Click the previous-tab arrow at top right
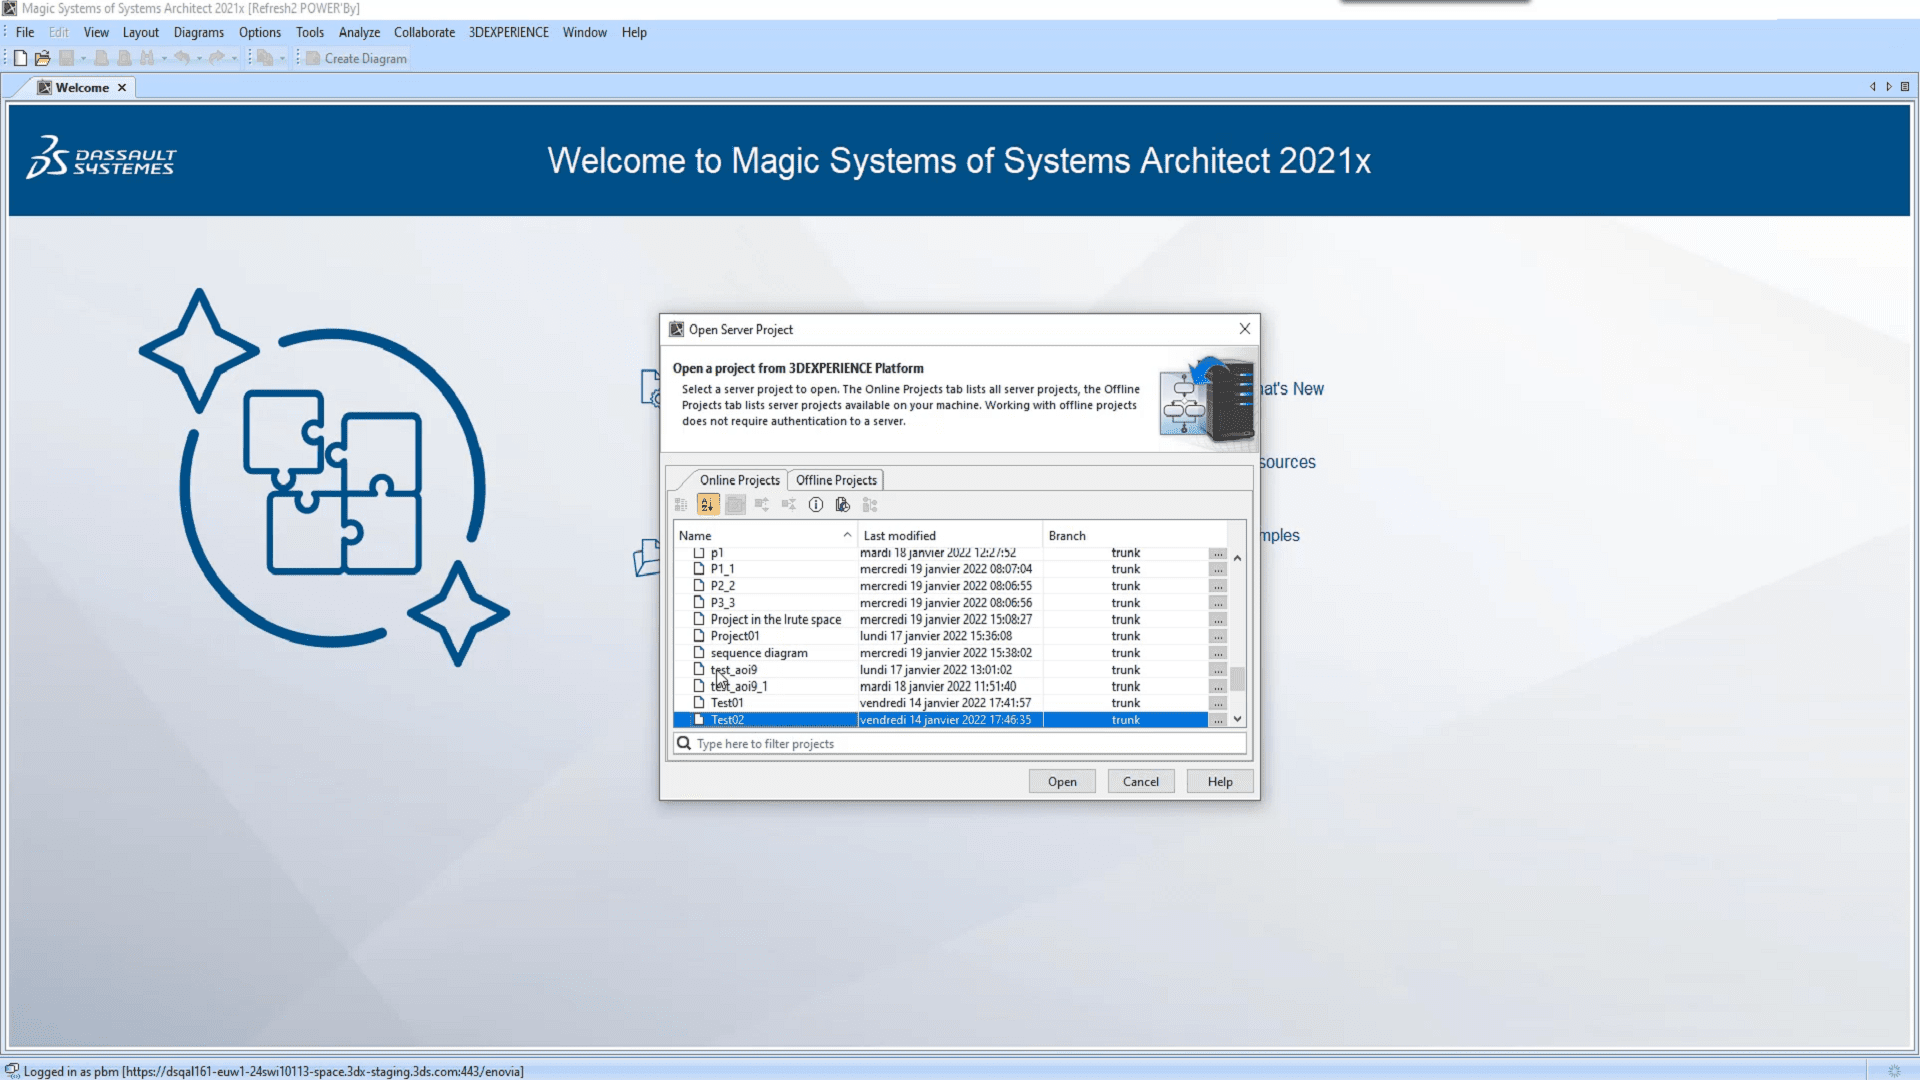 1872,87
